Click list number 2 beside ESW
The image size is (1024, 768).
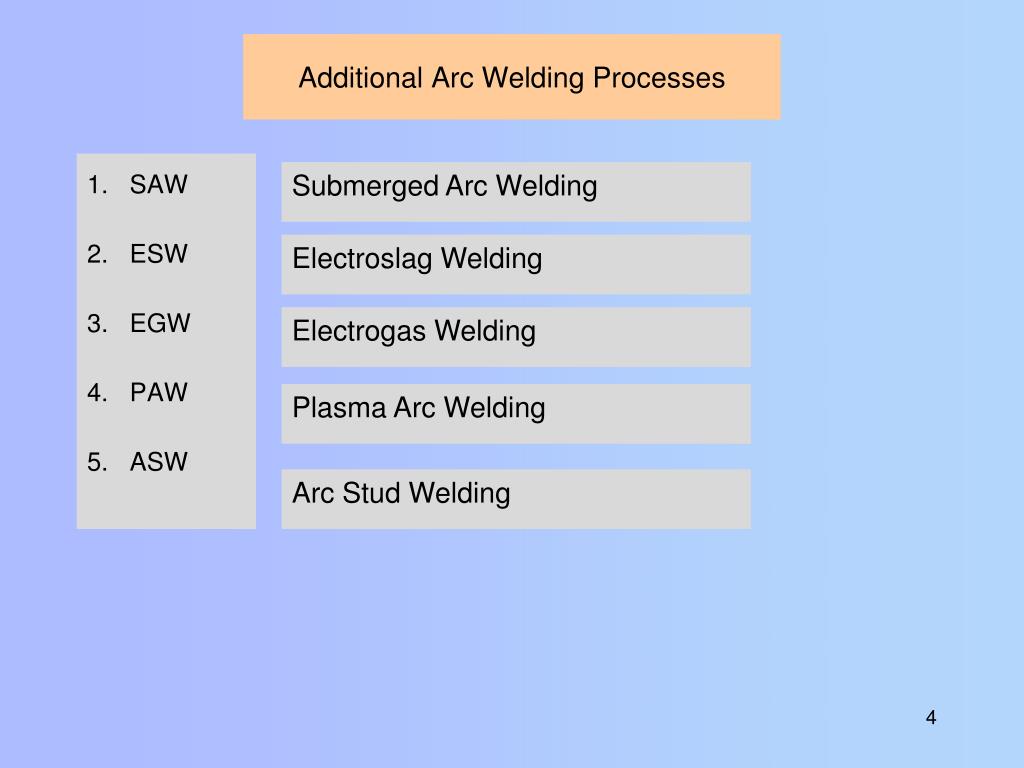point(97,254)
